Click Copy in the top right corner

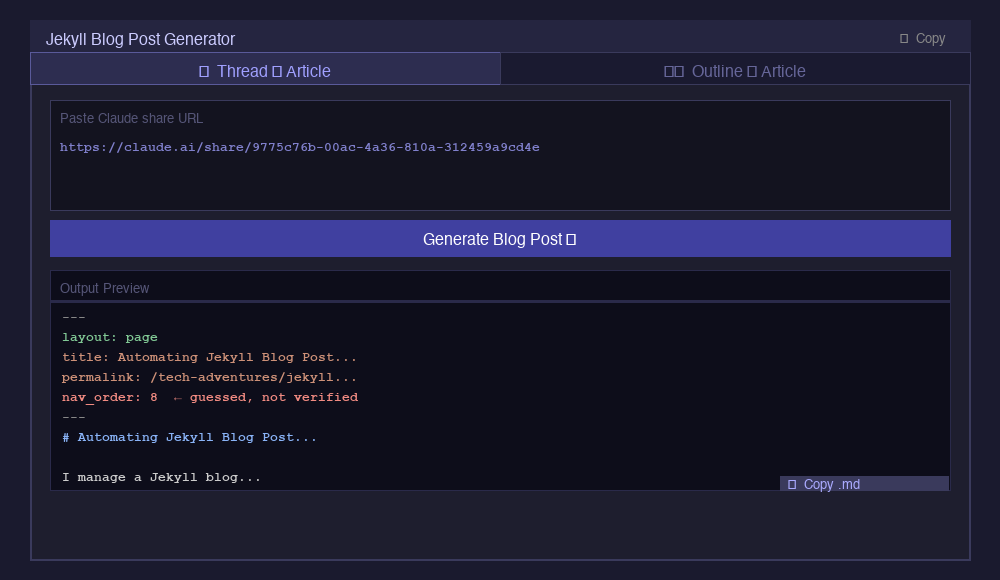[922, 38]
